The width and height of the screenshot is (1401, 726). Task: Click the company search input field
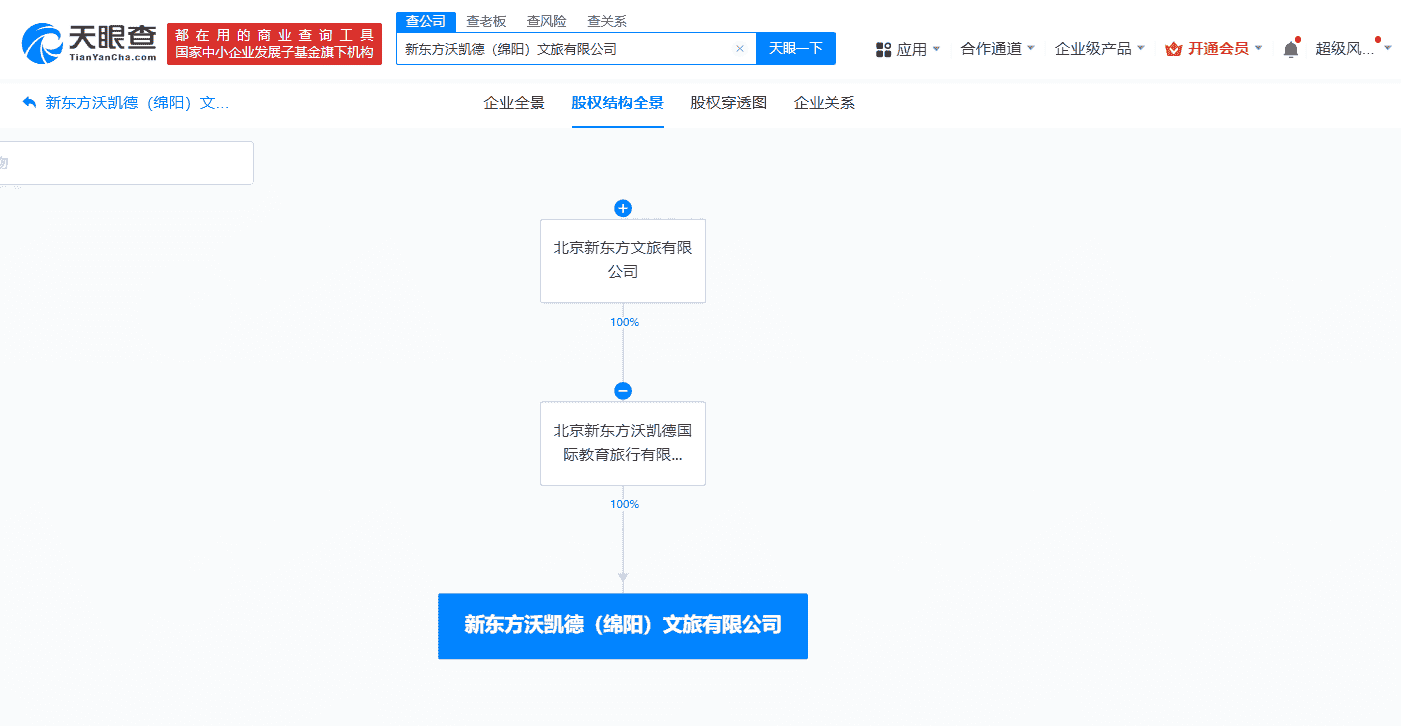[565, 49]
